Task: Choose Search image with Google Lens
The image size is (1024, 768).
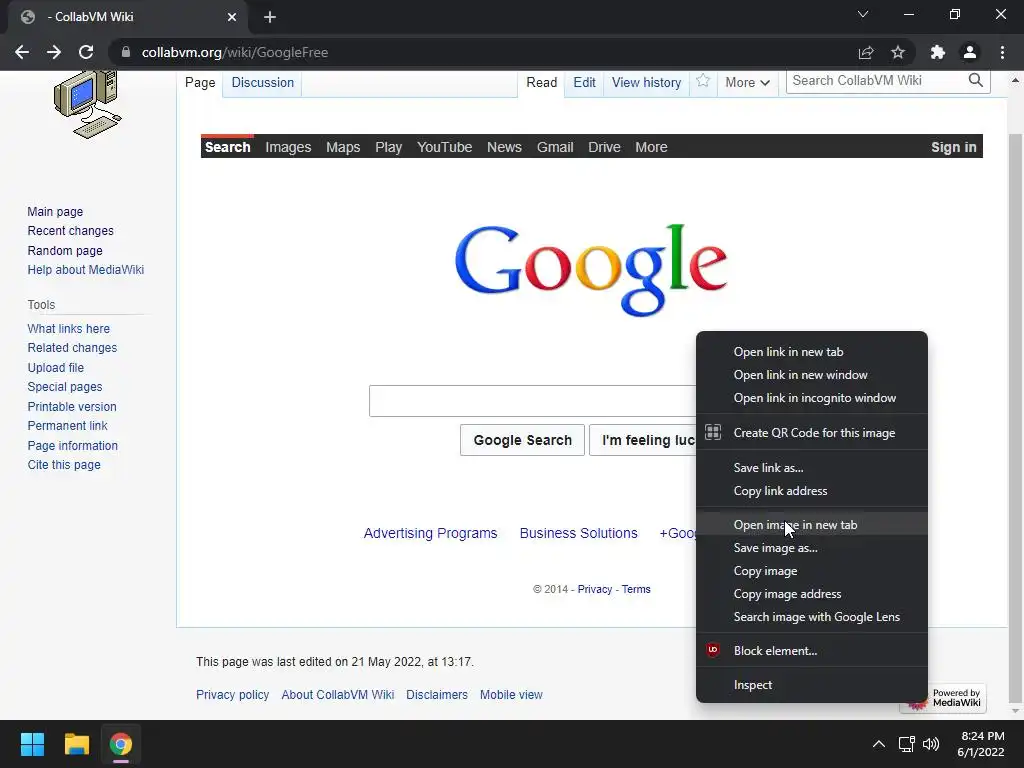Action: tap(812, 616)
